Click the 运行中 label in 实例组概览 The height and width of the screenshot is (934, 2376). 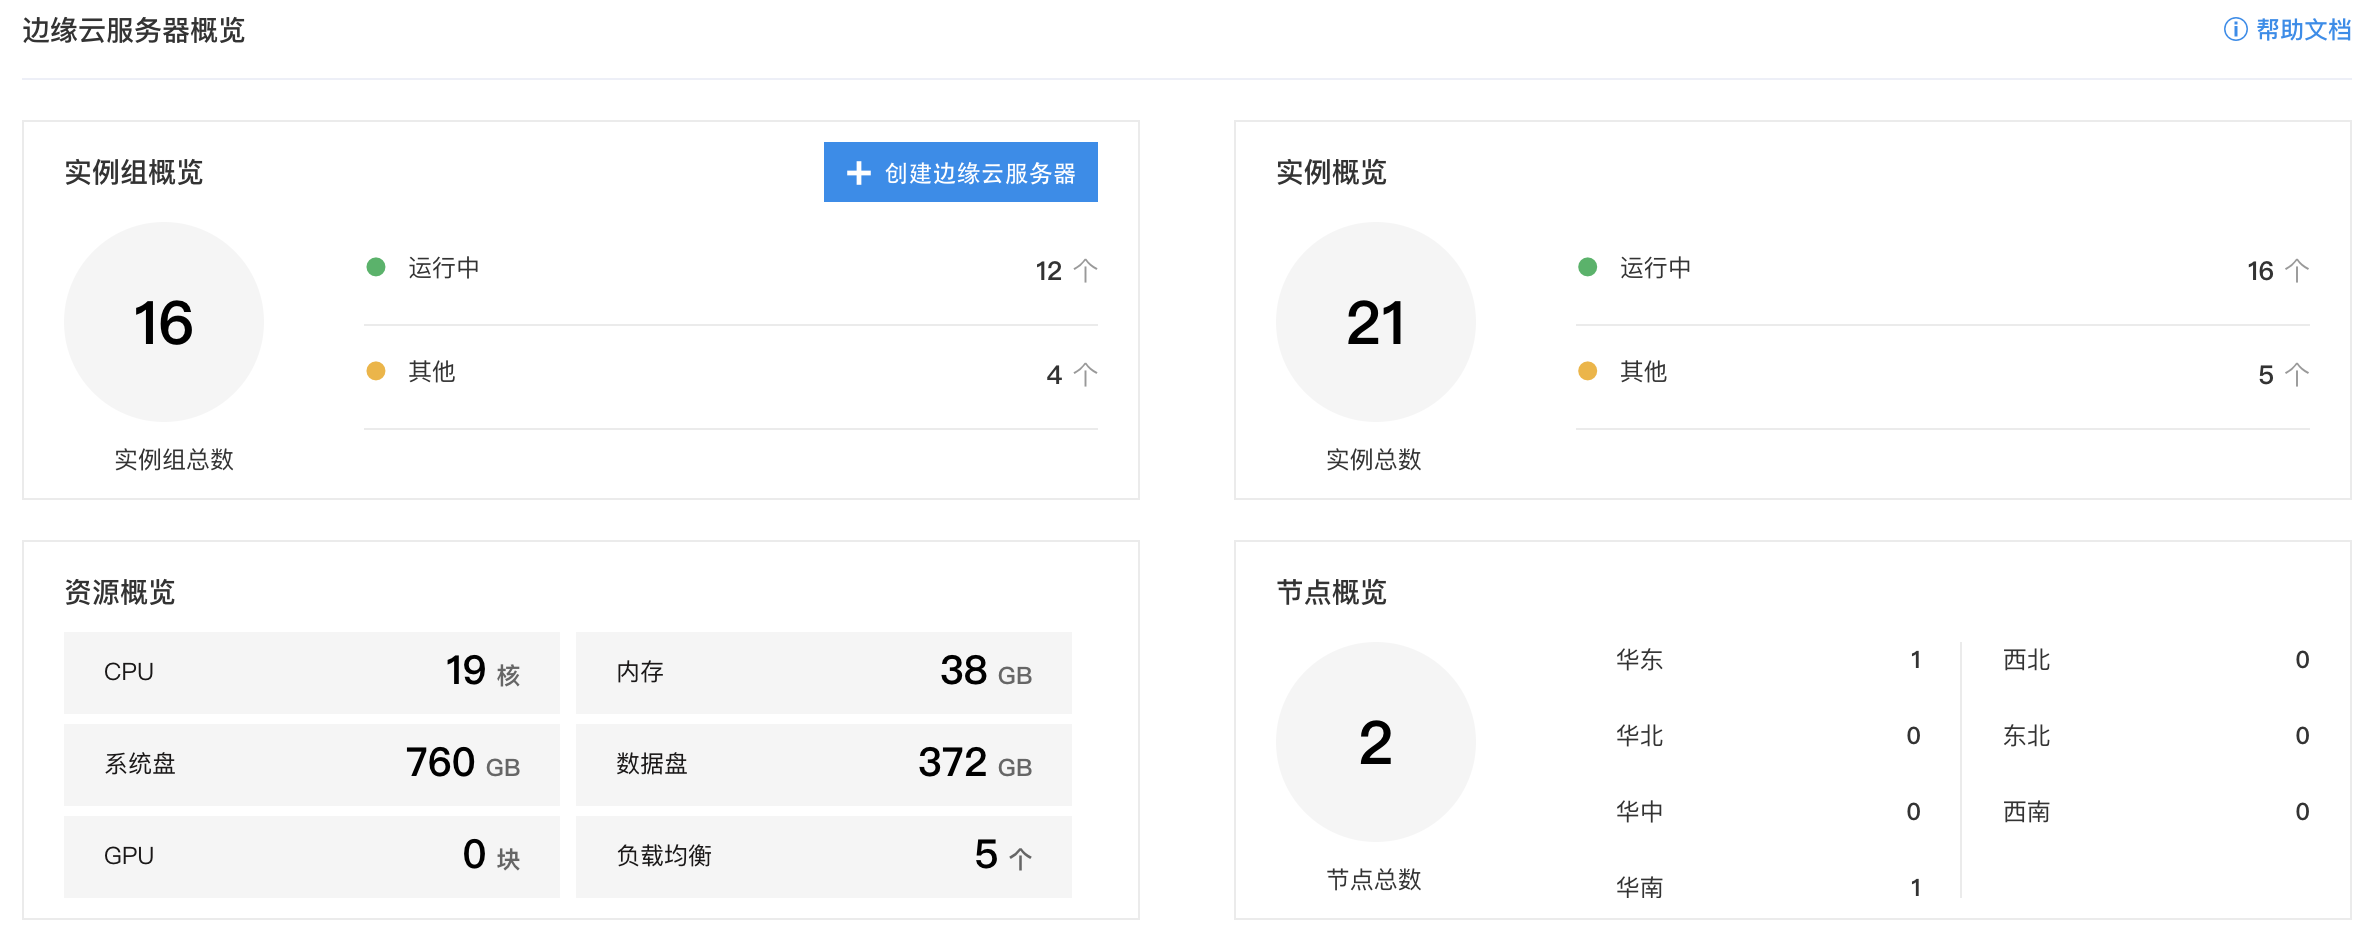(444, 268)
